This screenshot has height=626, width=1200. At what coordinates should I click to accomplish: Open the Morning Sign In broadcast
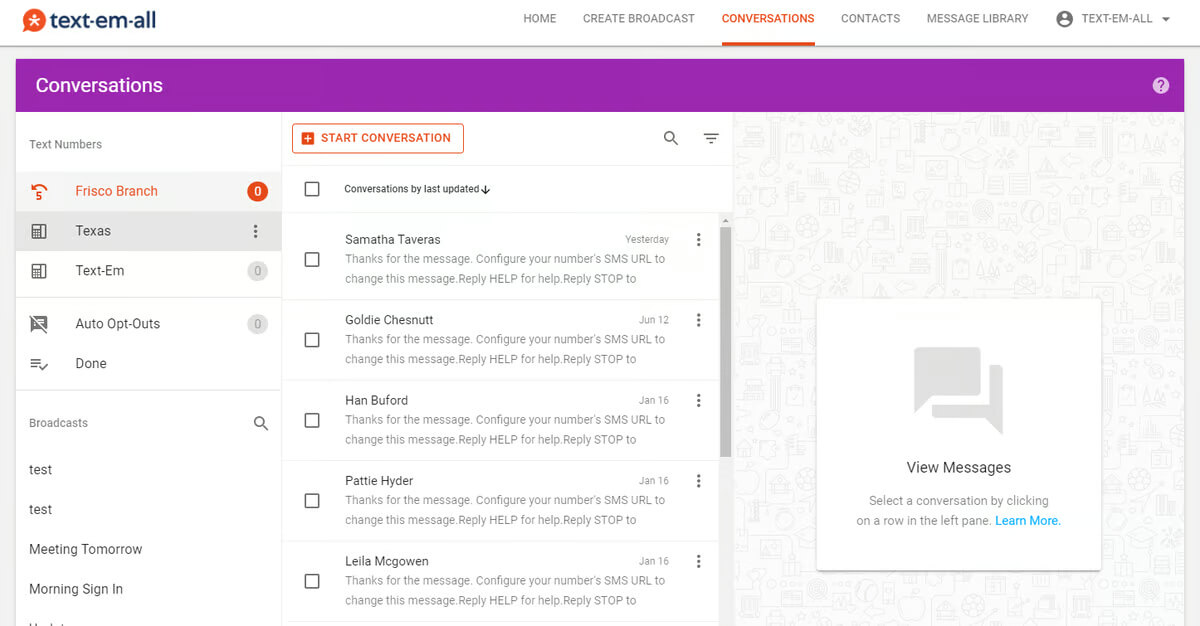tap(76, 589)
